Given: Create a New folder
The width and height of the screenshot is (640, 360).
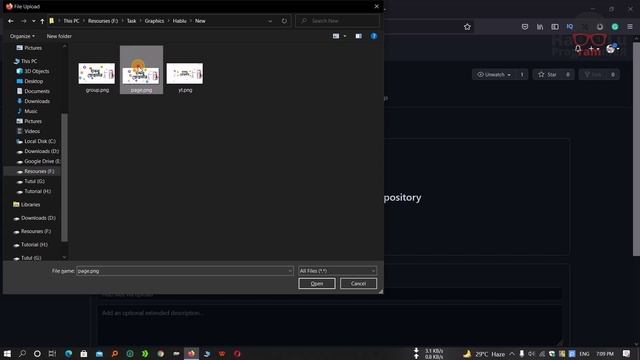Looking at the screenshot, I should tap(59, 36).
